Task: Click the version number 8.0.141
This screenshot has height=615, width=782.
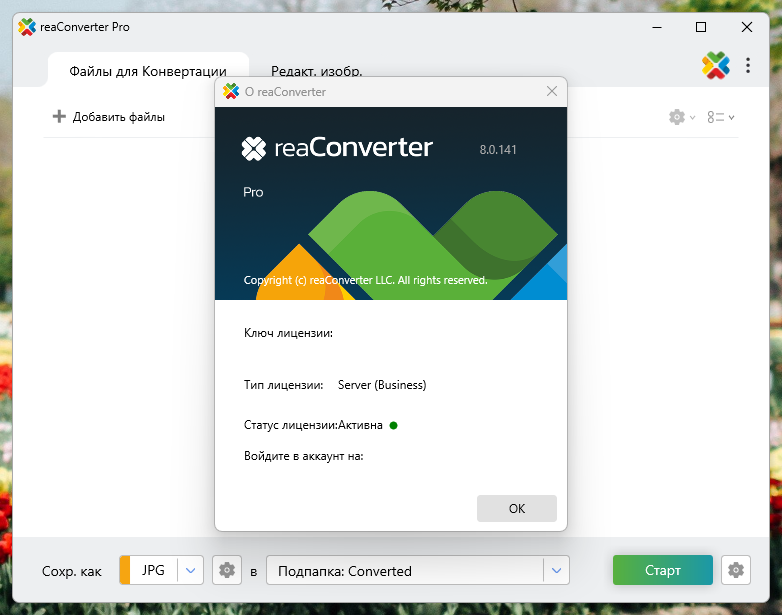Action: click(x=498, y=150)
